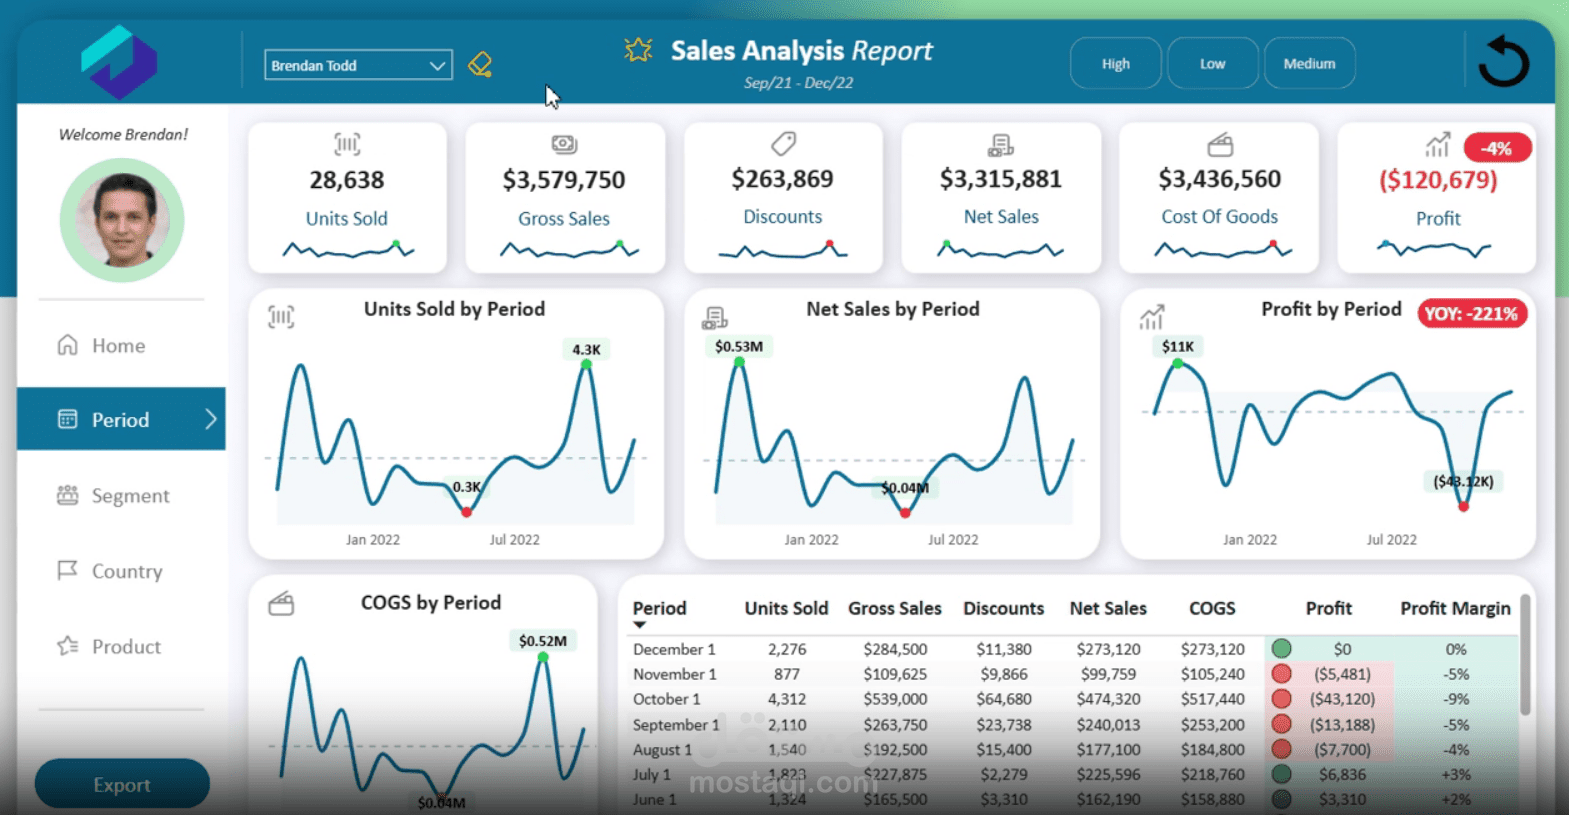Click the register icon above Net Sales card

(1001, 146)
